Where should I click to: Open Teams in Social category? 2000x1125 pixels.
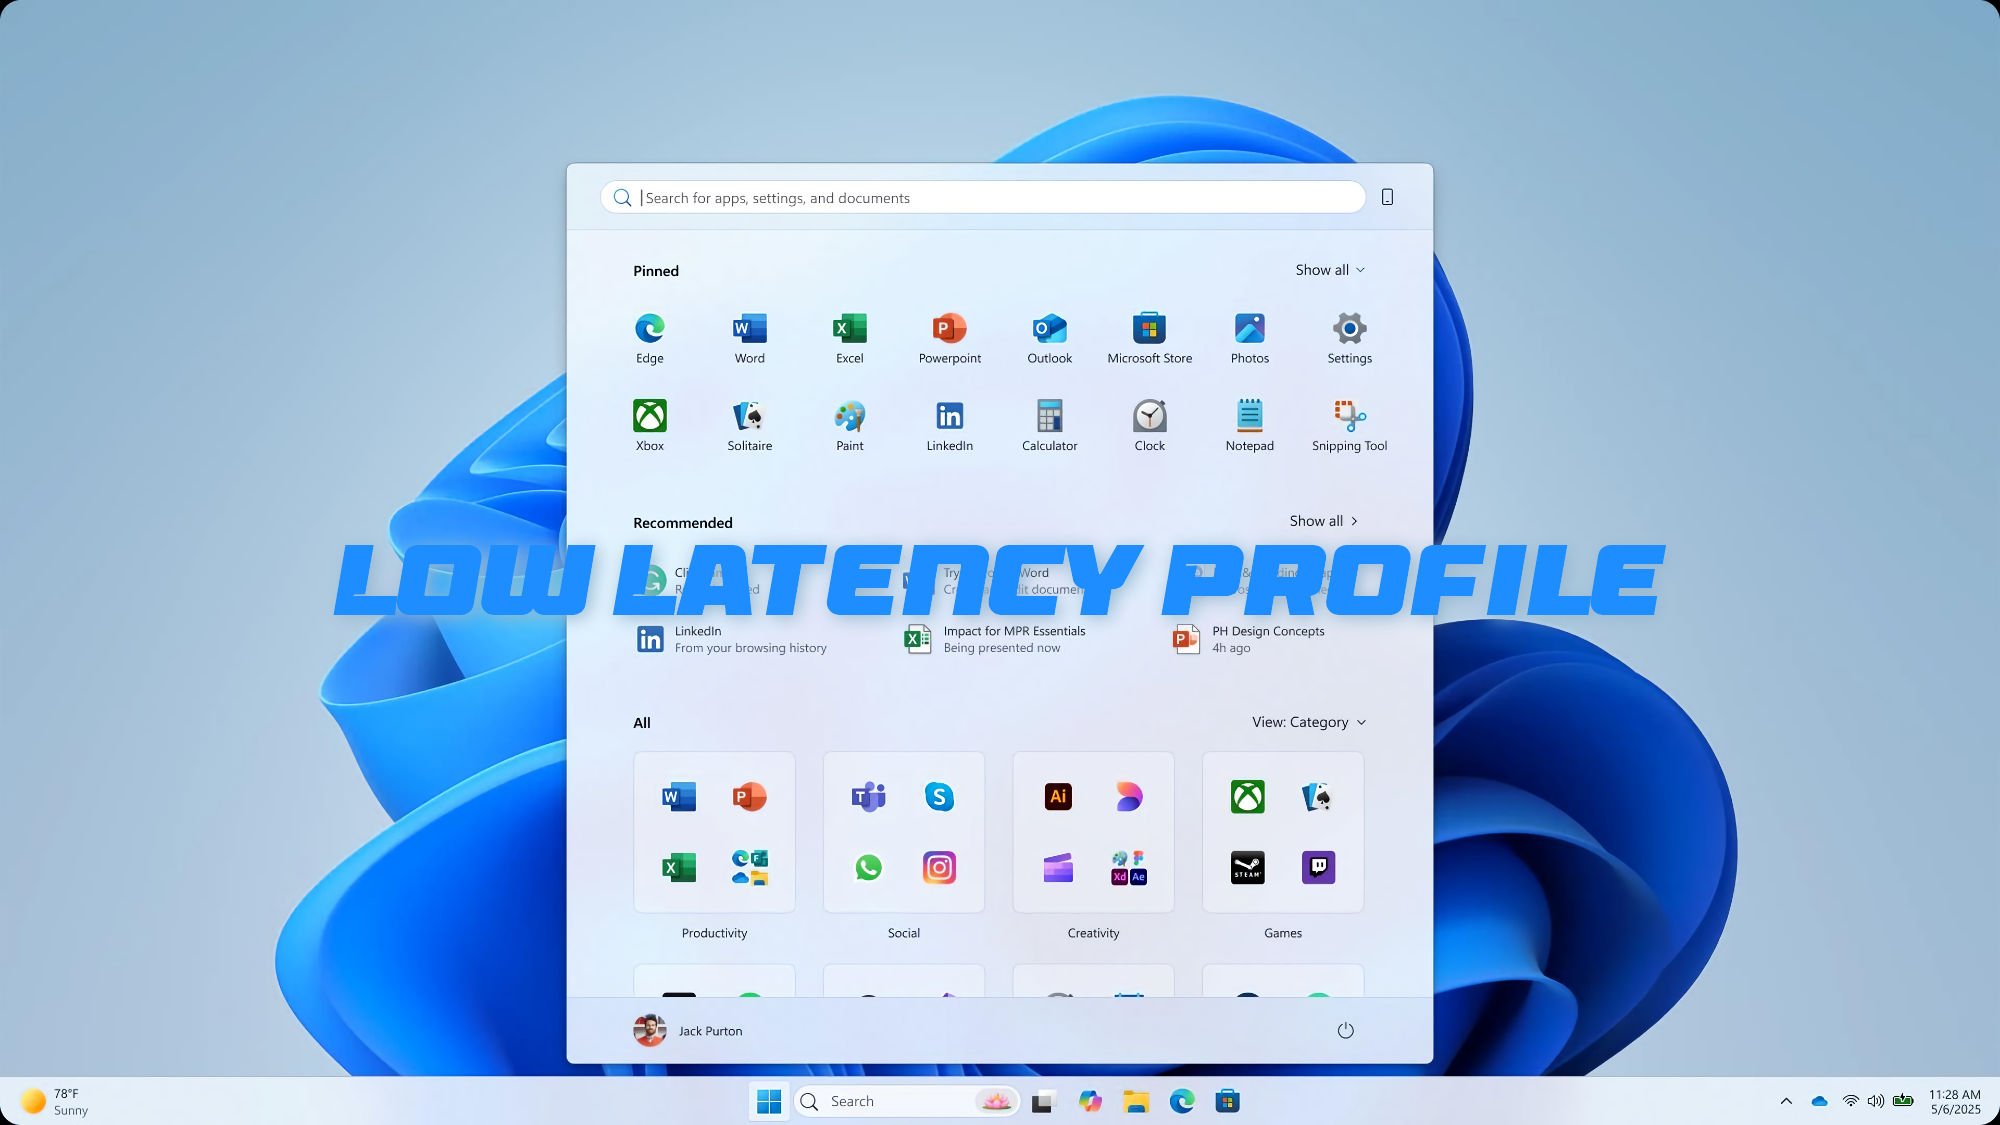tap(868, 797)
